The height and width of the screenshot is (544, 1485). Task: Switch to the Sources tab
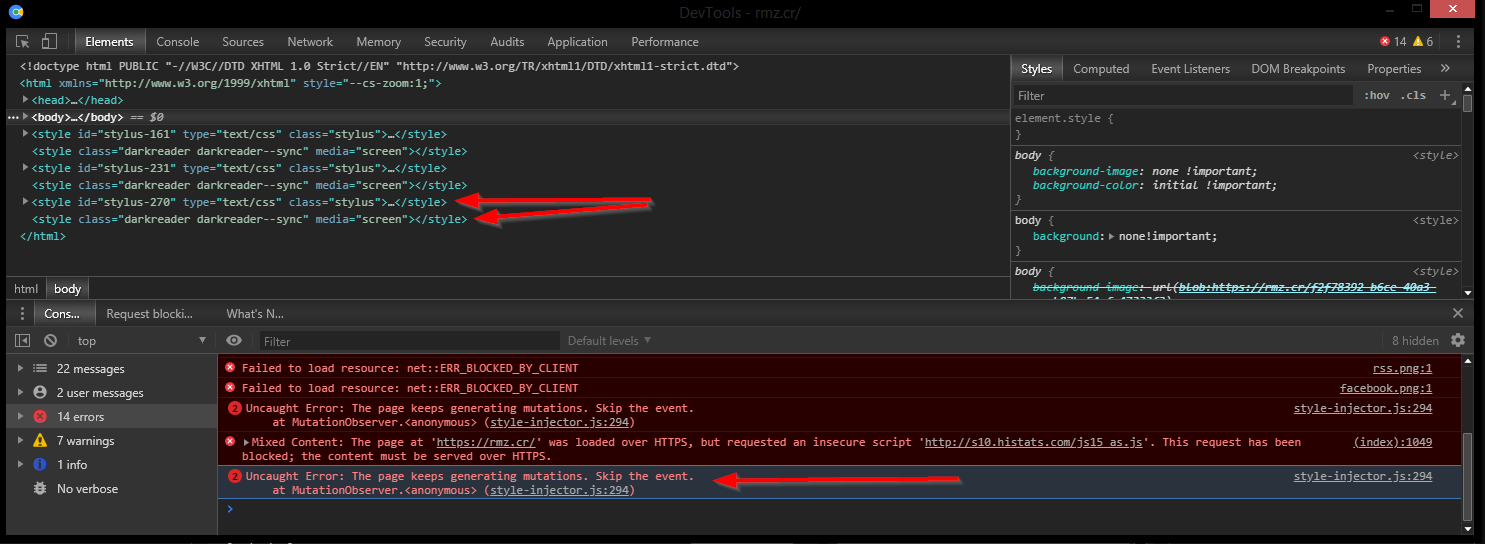243,41
